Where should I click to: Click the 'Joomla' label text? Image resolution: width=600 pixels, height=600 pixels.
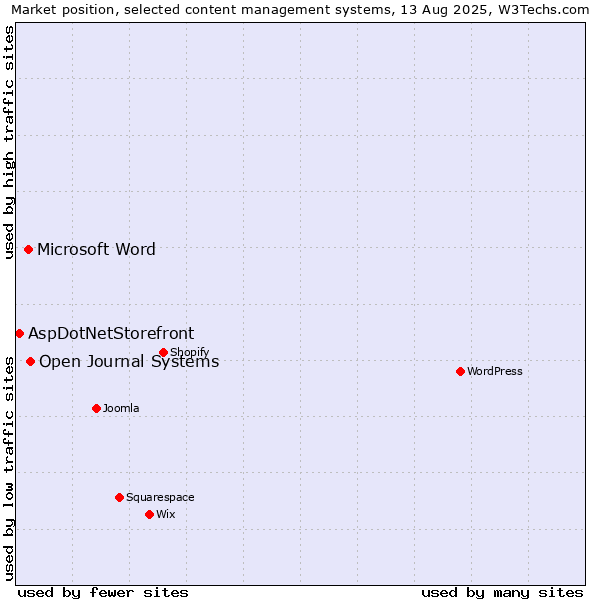(121, 408)
